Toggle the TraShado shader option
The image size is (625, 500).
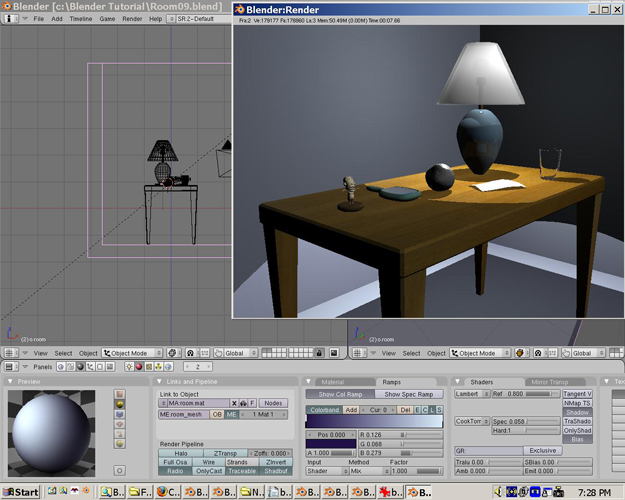pos(577,421)
